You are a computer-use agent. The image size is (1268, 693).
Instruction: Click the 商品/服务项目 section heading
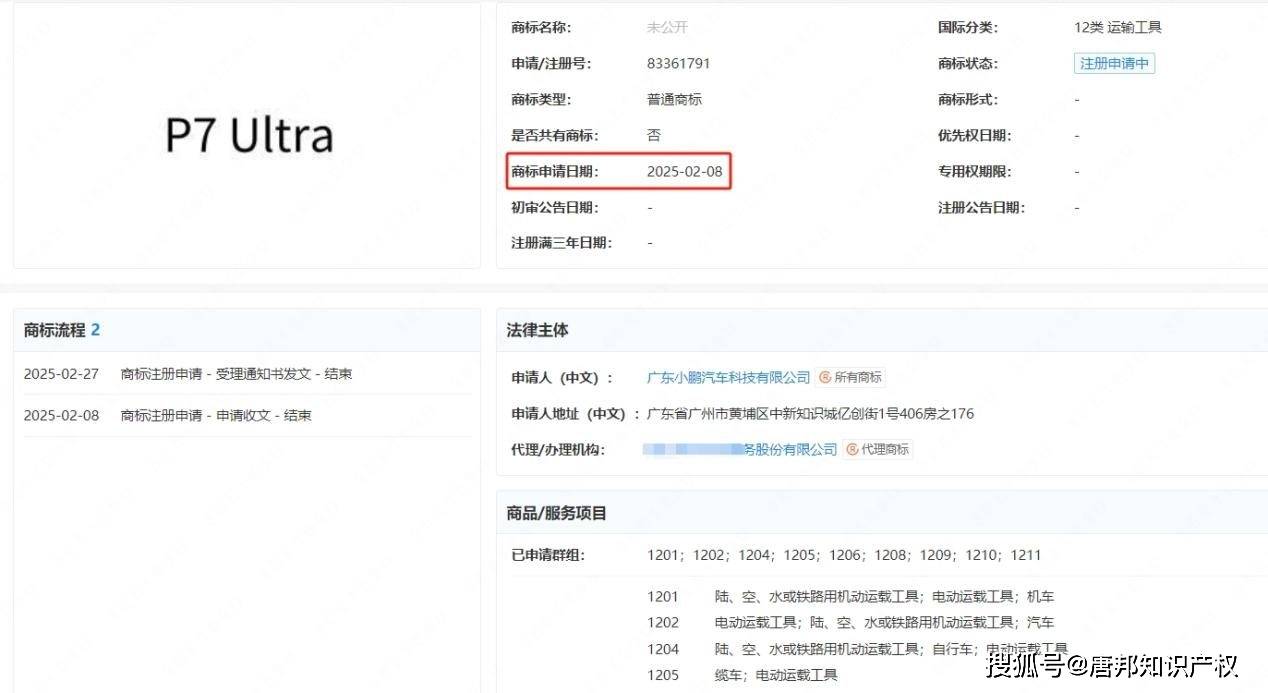click(557, 513)
